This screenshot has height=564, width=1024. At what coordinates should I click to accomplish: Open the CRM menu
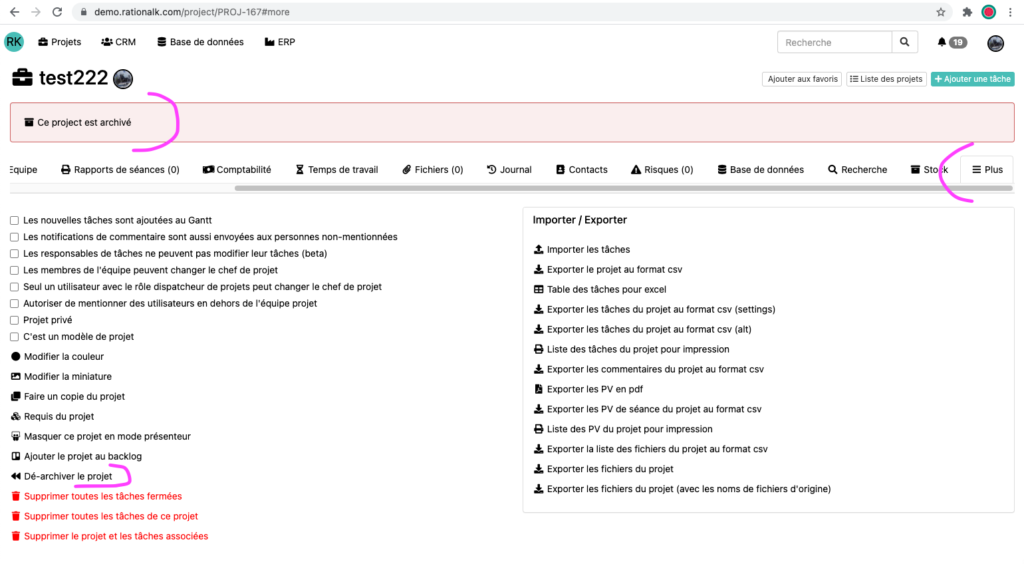click(x=118, y=43)
